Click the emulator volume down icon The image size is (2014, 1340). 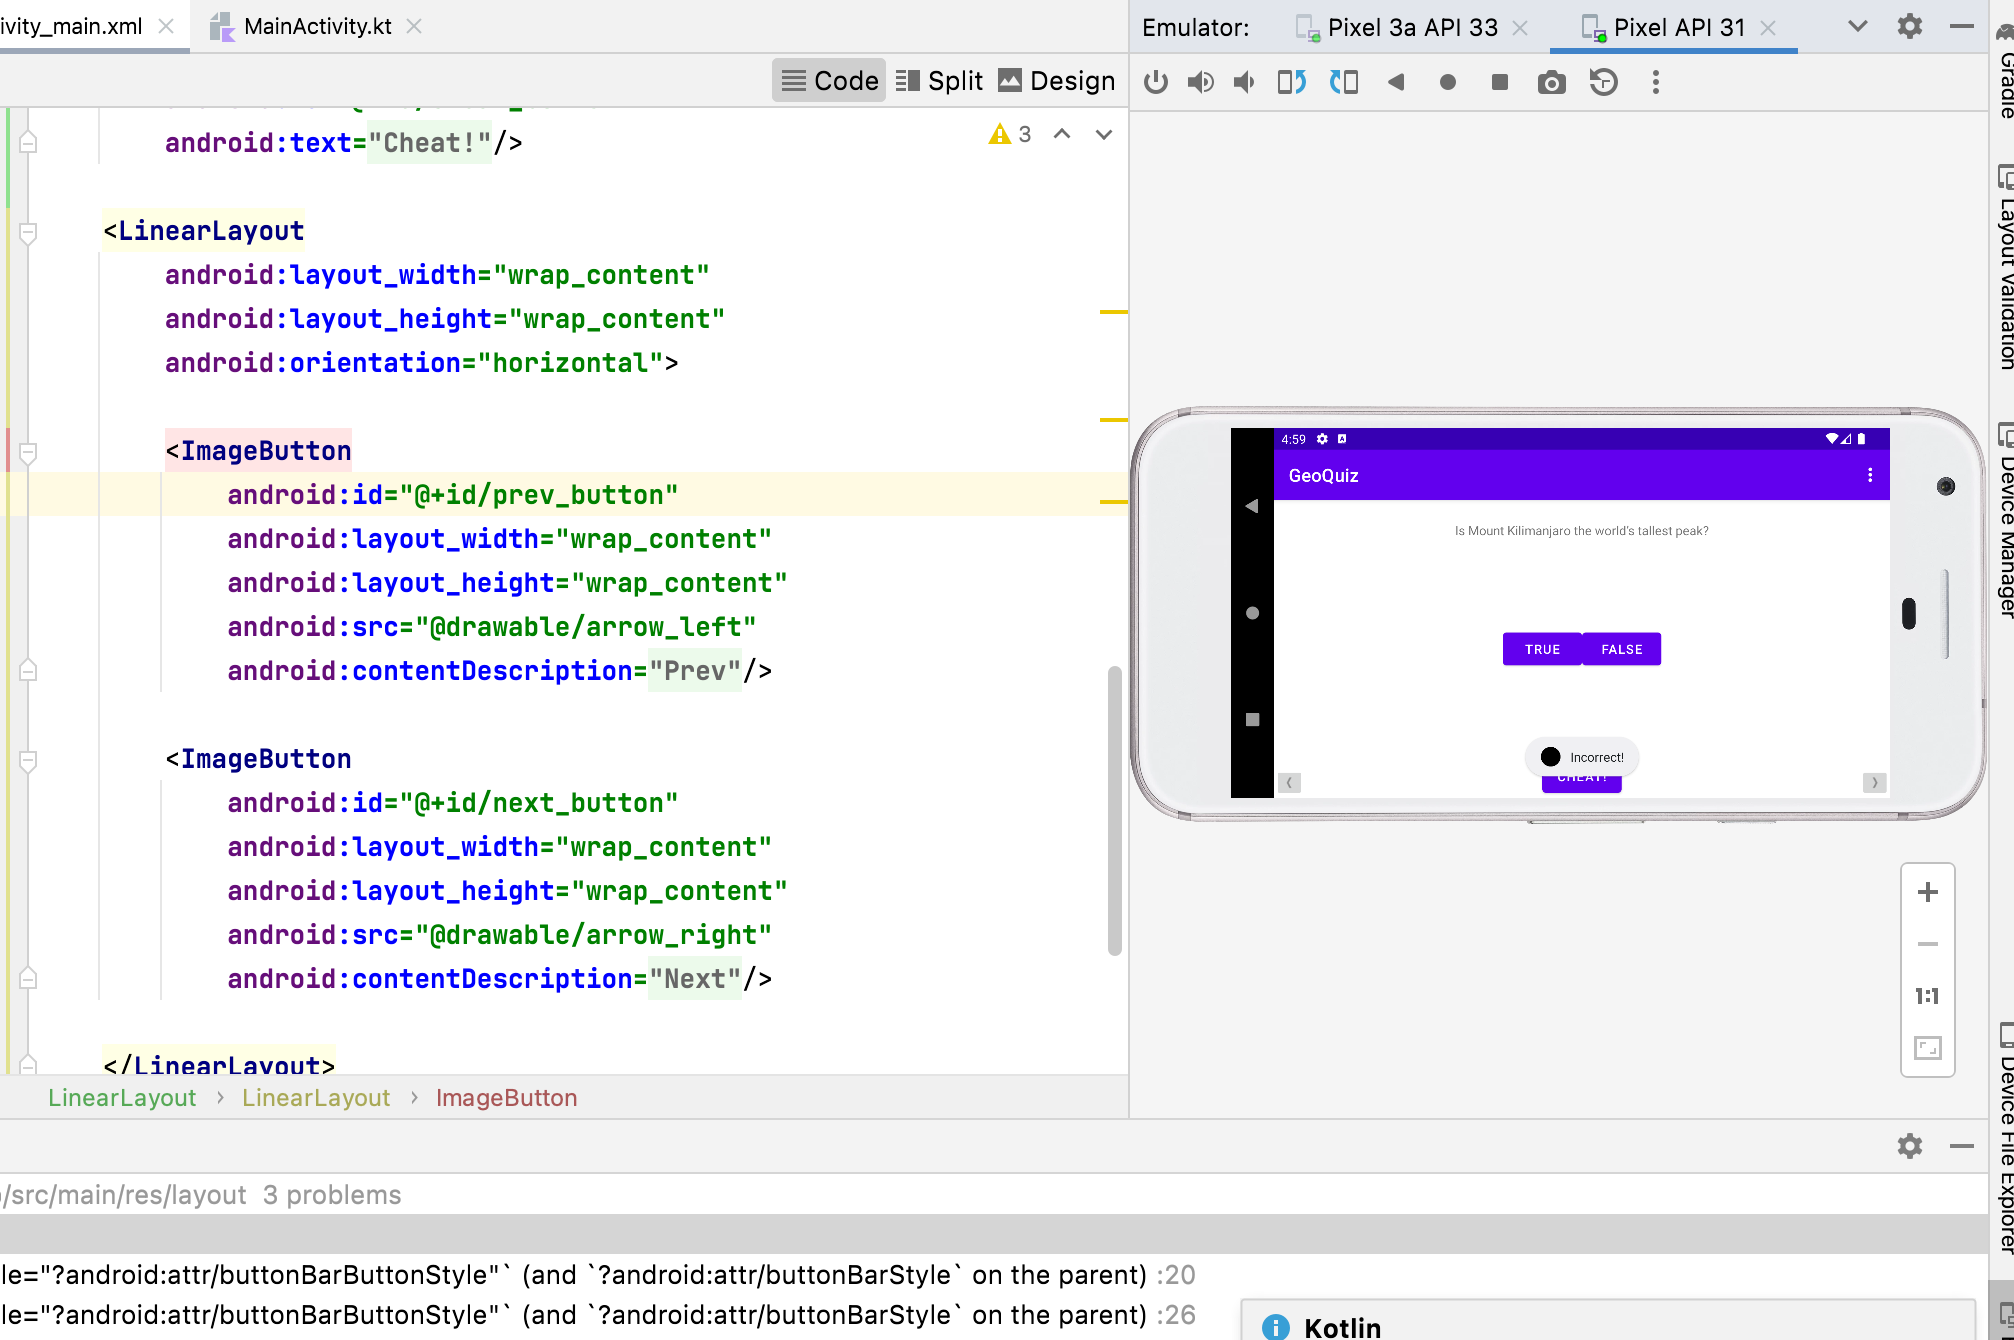(x=1244, y=82)
